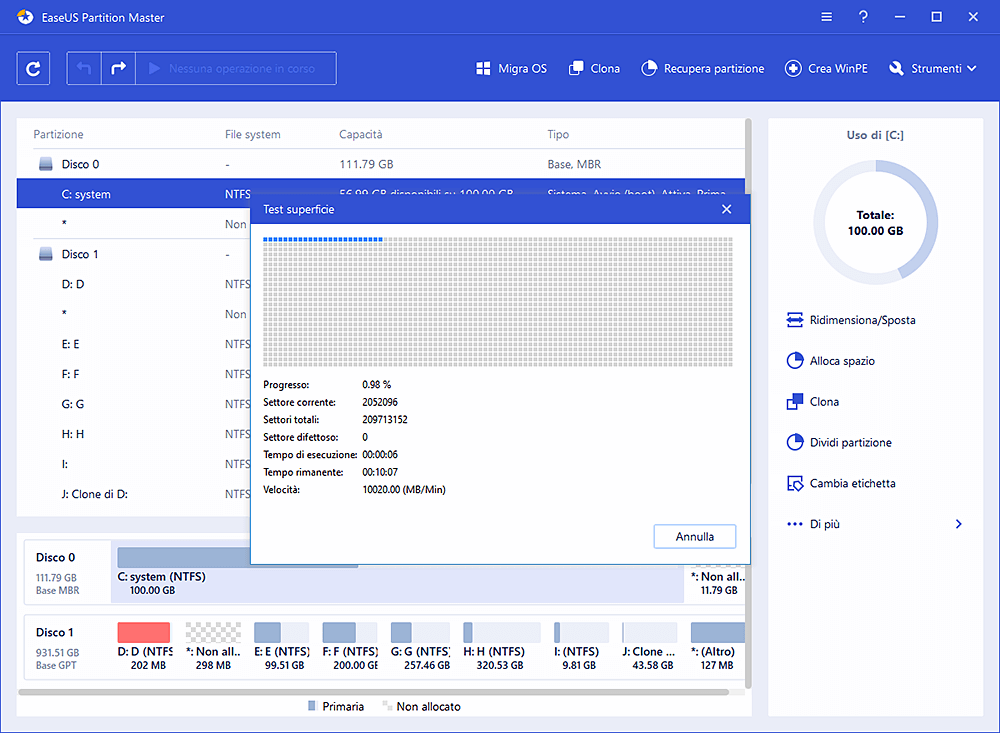
Task: Click the horizontal scrollbar under disk map
Action: [374, 692]
